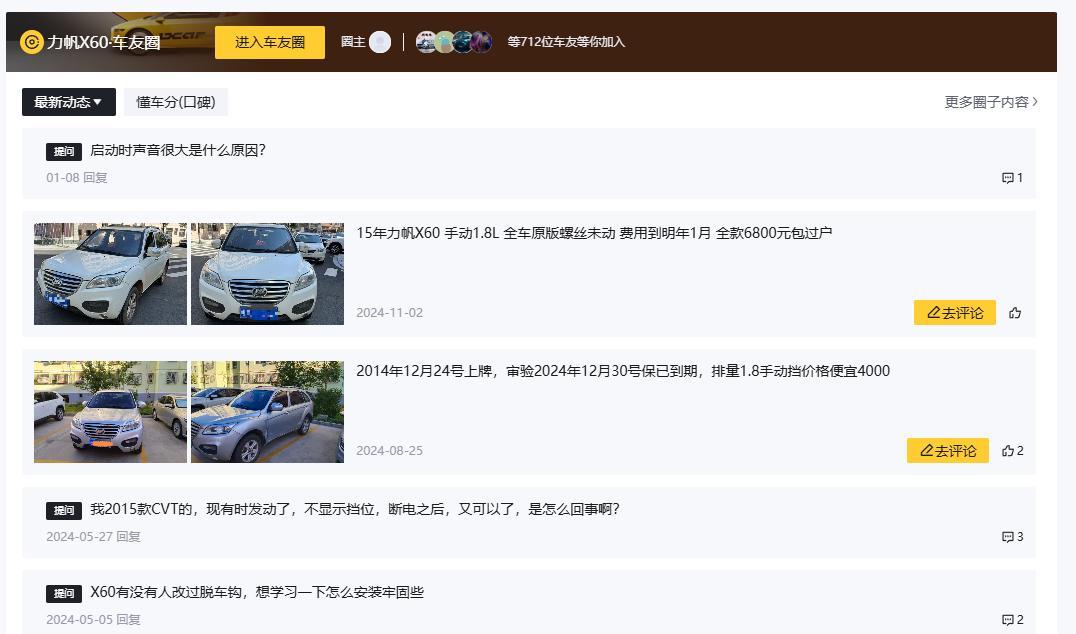
Task: Open post 15年力帆X60 手动1.8L 全款6800元
Action: [594, 233]
